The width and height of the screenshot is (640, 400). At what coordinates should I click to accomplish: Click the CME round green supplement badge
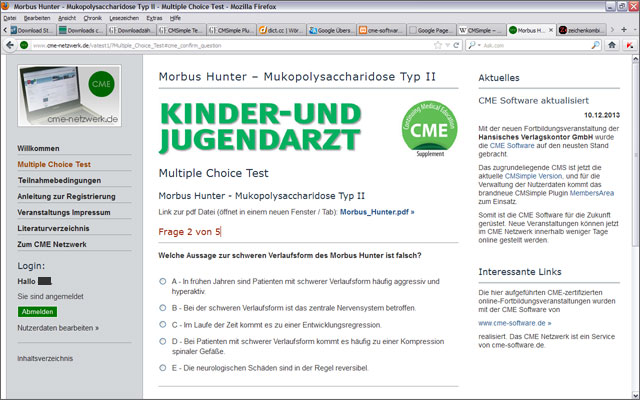click(429, 129)
